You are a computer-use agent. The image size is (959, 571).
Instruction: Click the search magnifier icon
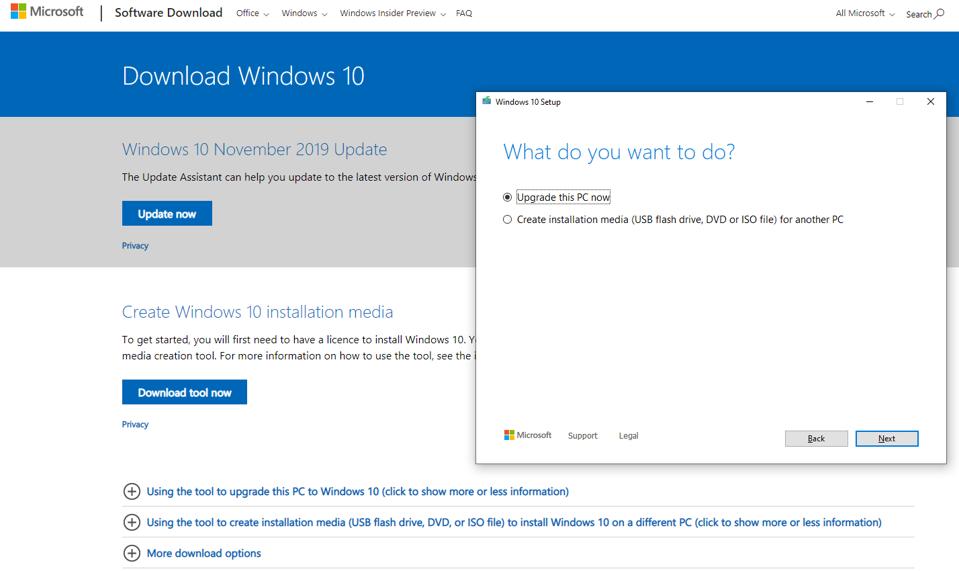click(x=939, y=14)
